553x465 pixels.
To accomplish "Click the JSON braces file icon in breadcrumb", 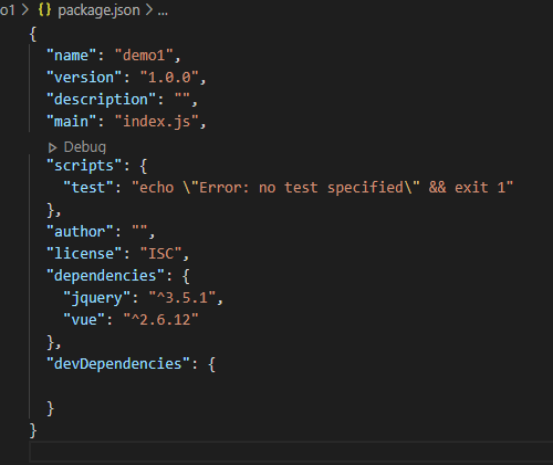I will pos(44,10).
